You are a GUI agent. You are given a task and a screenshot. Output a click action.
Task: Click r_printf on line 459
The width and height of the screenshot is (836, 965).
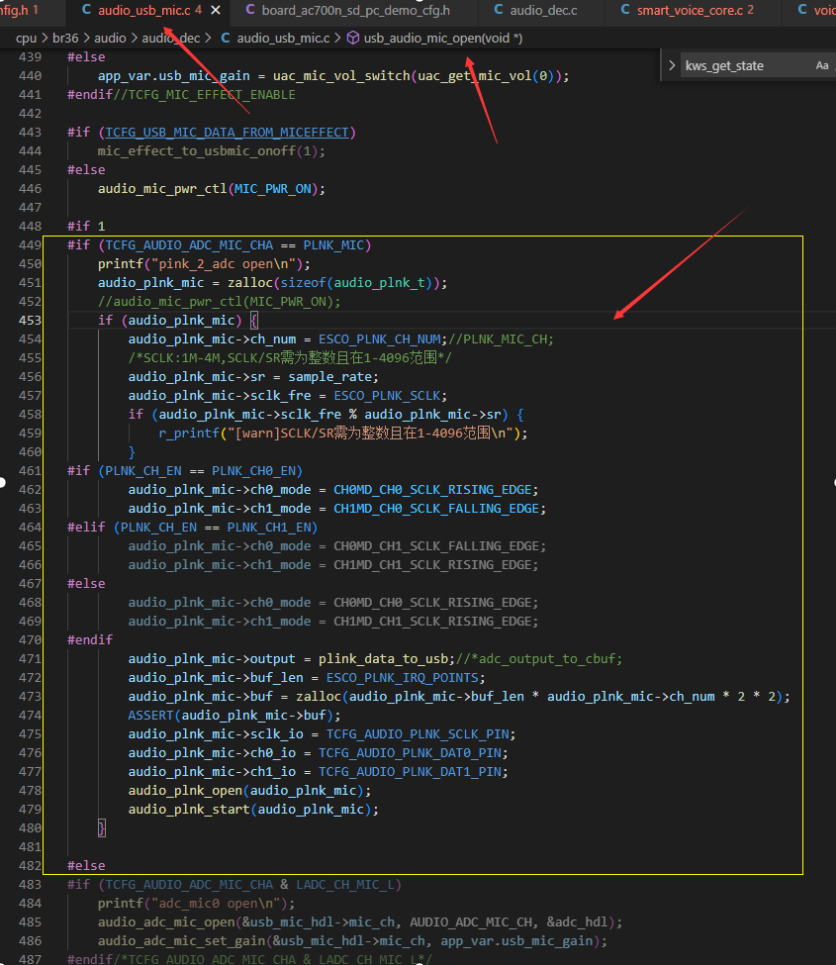click(189, 433)
